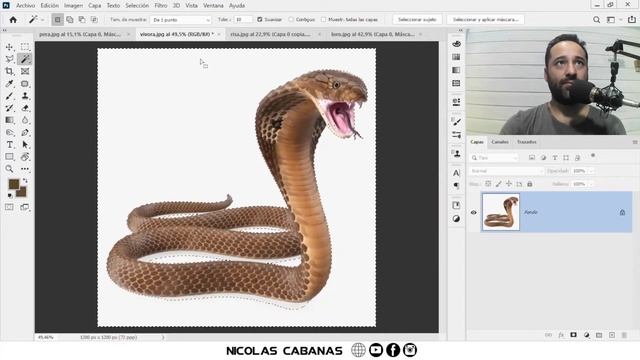Image resolution: width=640 pixels, height=360 pixels.
Task: Select the Rectangle shape tool
Action: 9,157
